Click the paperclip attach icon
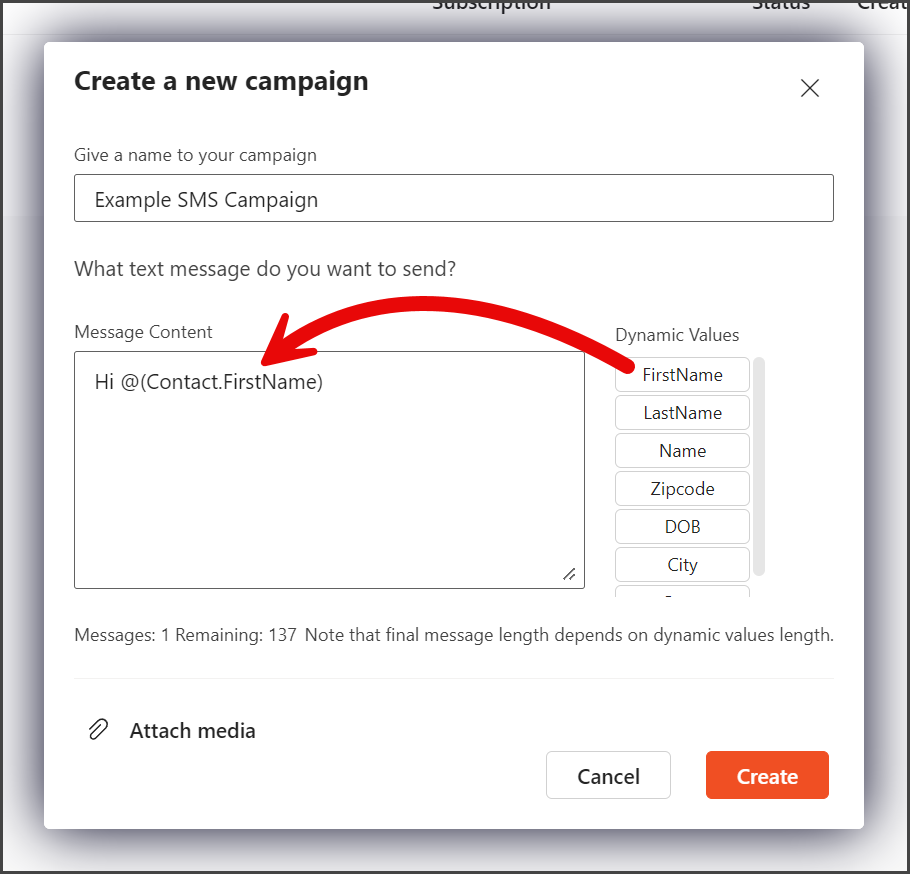 (x=98, y=729)
